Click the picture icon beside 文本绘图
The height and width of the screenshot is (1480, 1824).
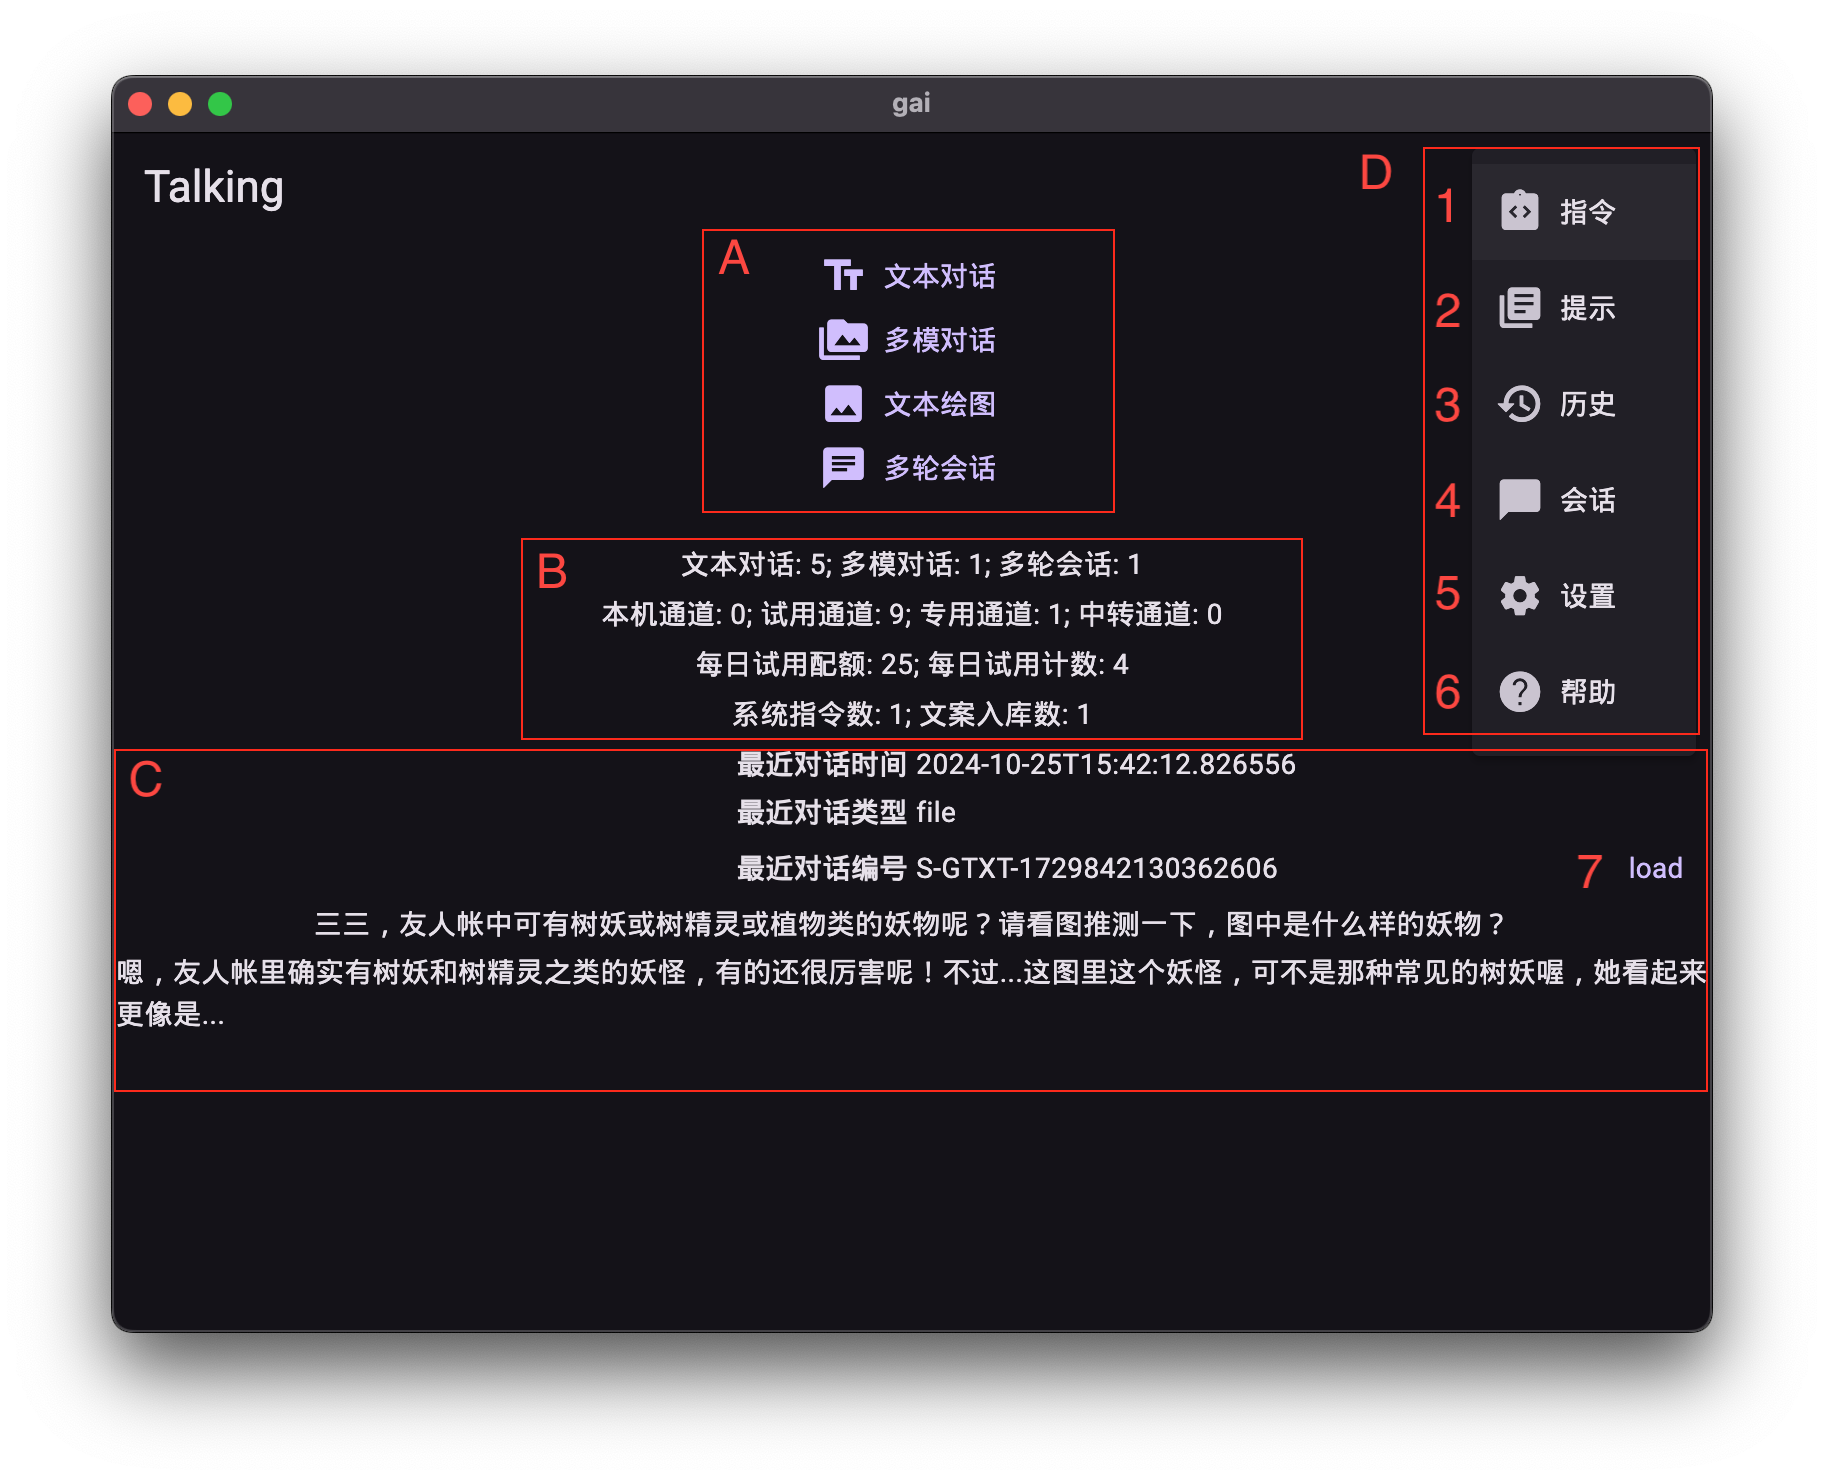tap(842, 404)
